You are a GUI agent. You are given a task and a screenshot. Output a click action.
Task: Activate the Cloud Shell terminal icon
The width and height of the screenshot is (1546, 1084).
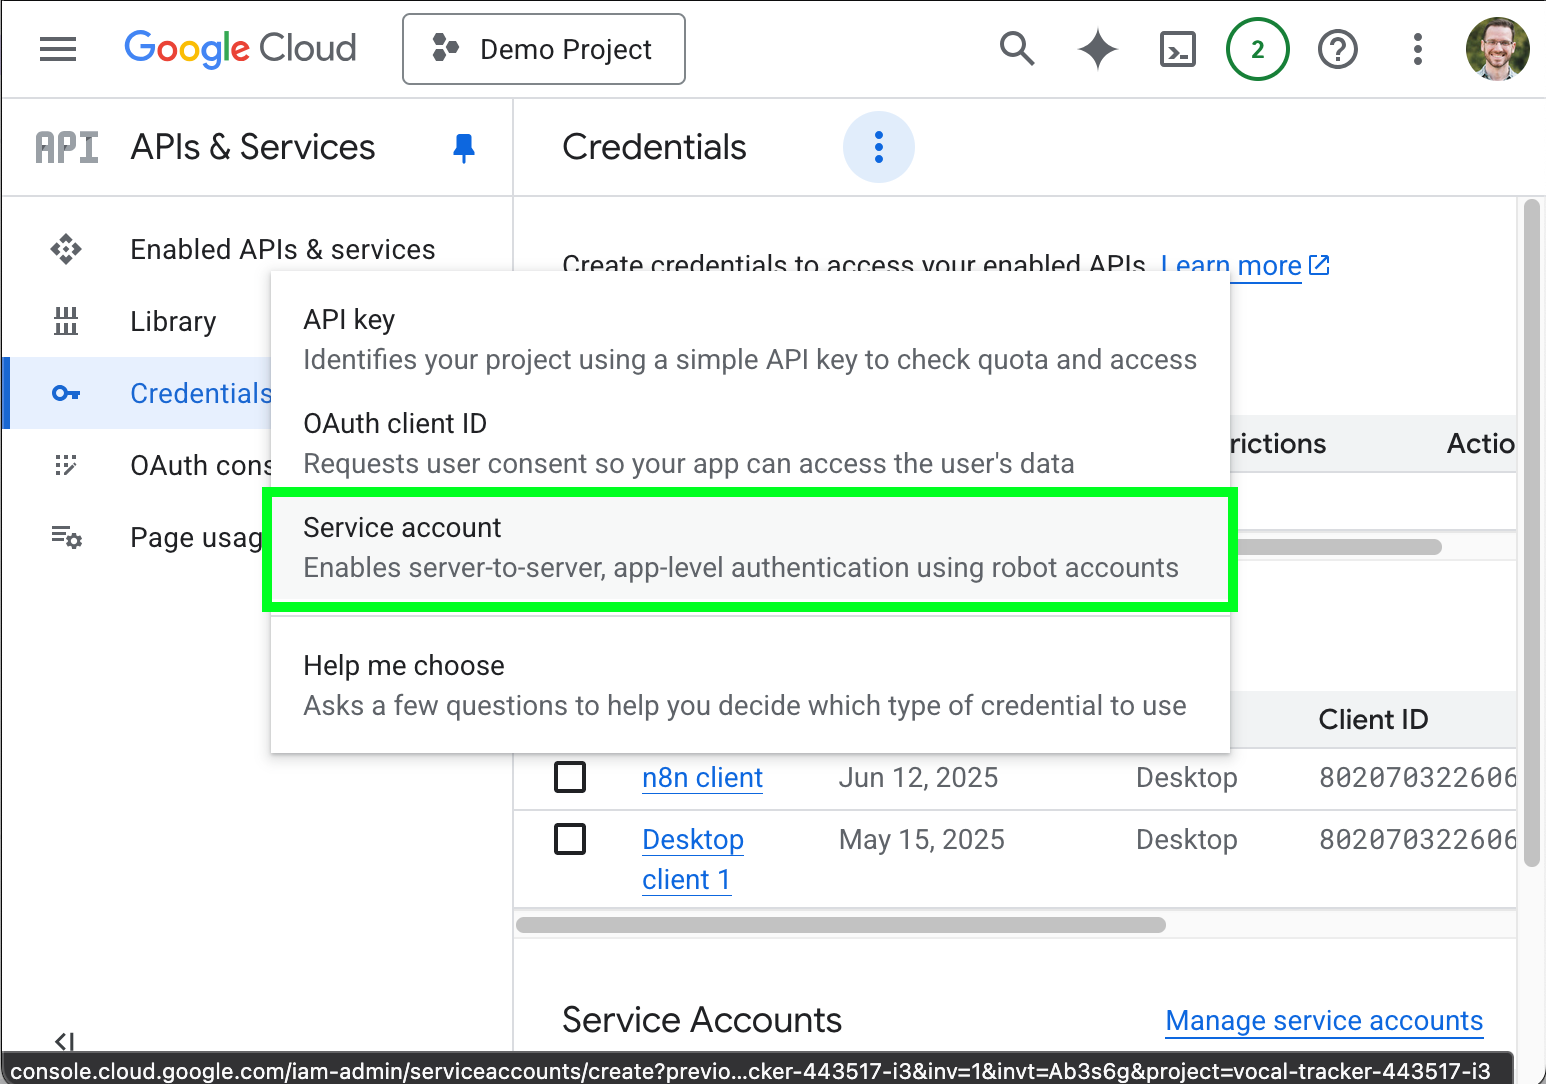1177,48
